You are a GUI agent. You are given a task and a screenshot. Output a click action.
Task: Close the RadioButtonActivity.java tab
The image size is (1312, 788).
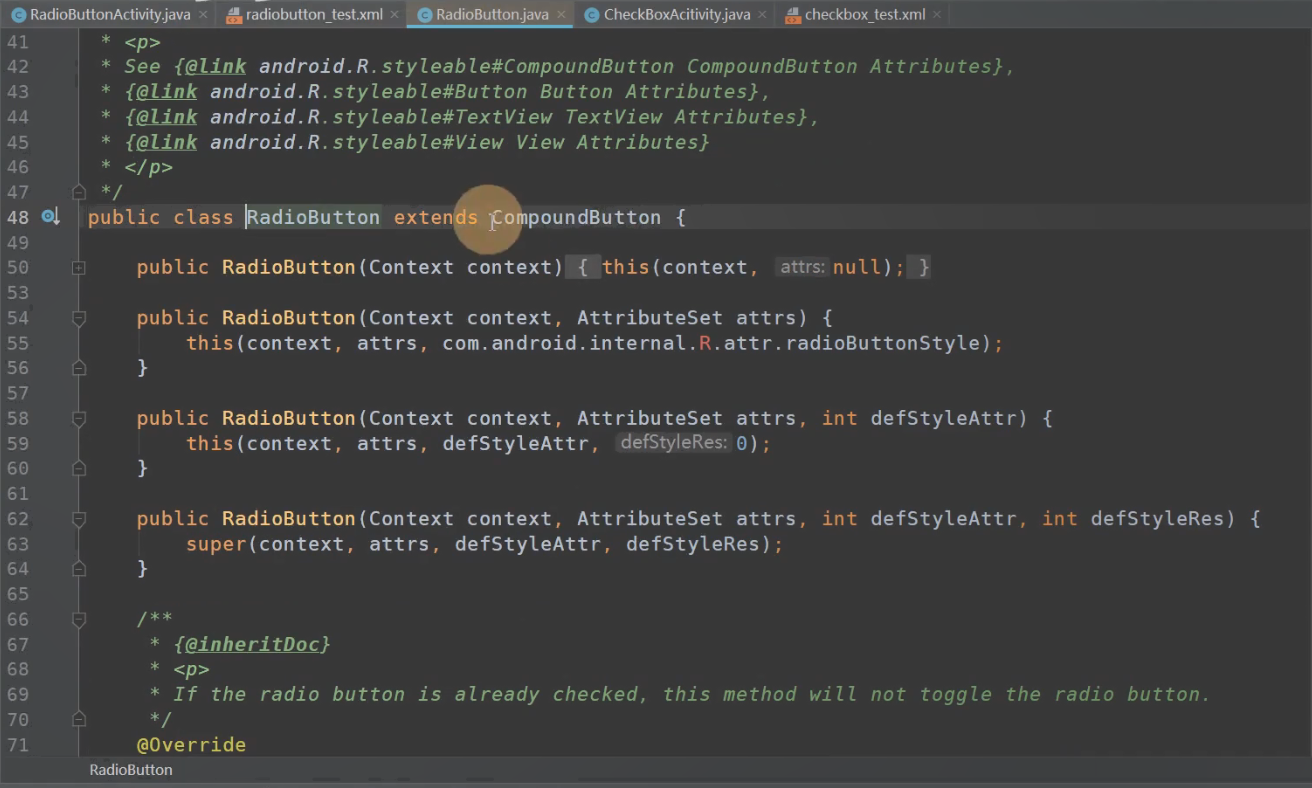coord(204,15)
